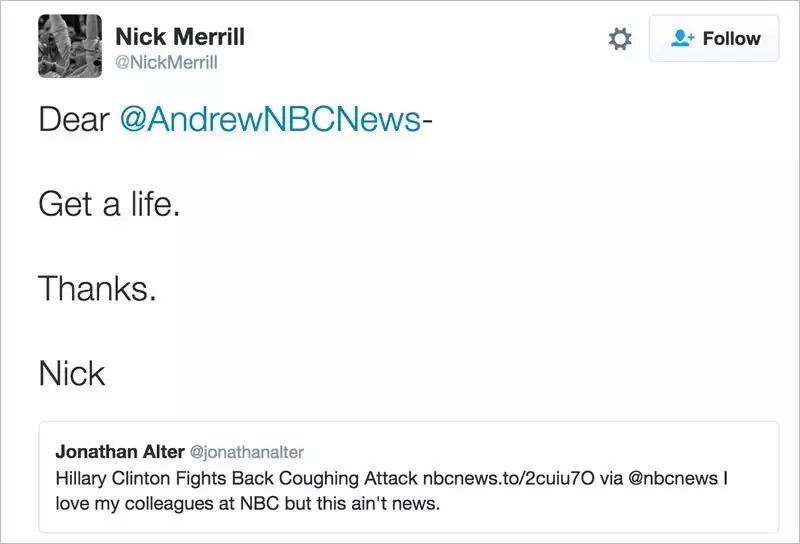Open the nbcnews.to/2cuiu7O link
The width and height of the screenshot is (800, 544).
(511, 478)
